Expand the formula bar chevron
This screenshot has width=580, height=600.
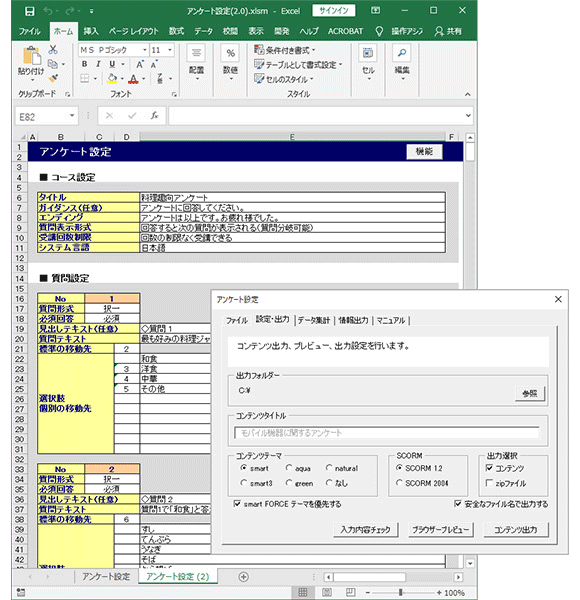(468, 116)
